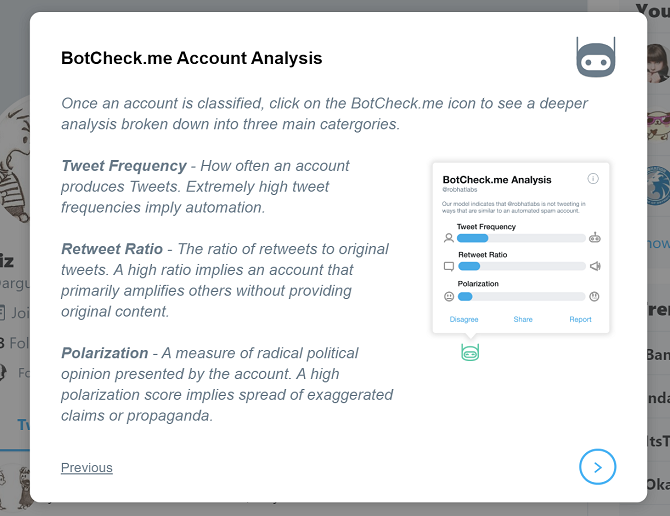Click the green BotCheck.me robot icon
The height and width of the screenshot is (516, 670).
pyautogui.click(x=470, y=351)
